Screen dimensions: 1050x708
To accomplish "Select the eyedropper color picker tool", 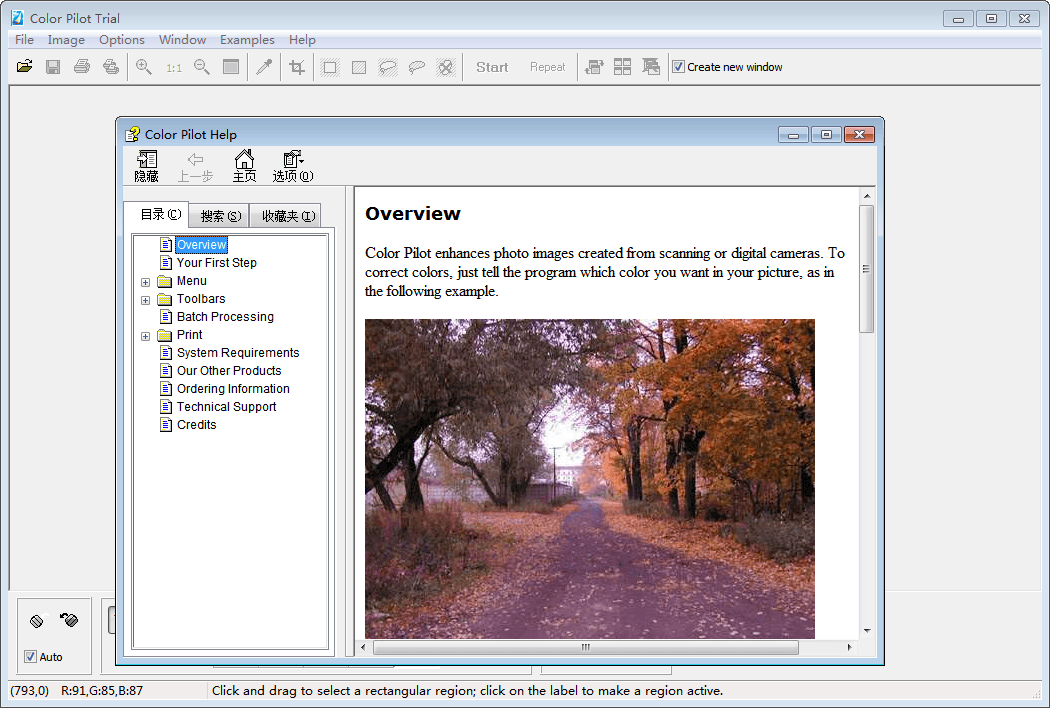I will 265,66.
